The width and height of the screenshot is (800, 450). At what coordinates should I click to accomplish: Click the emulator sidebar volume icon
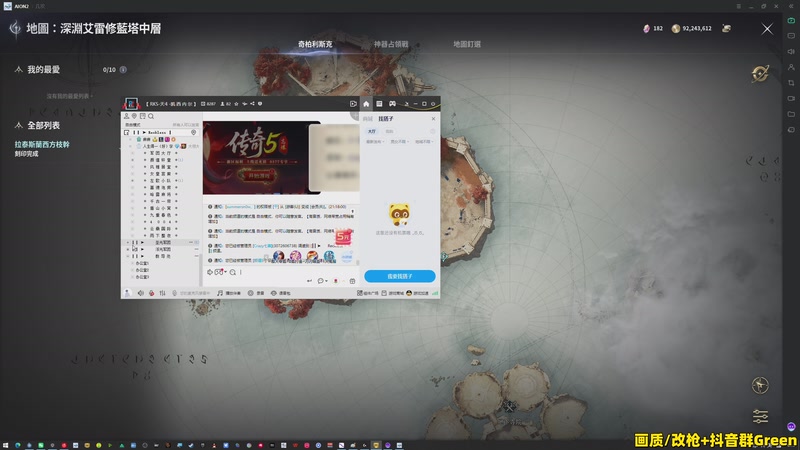(791, 52)
